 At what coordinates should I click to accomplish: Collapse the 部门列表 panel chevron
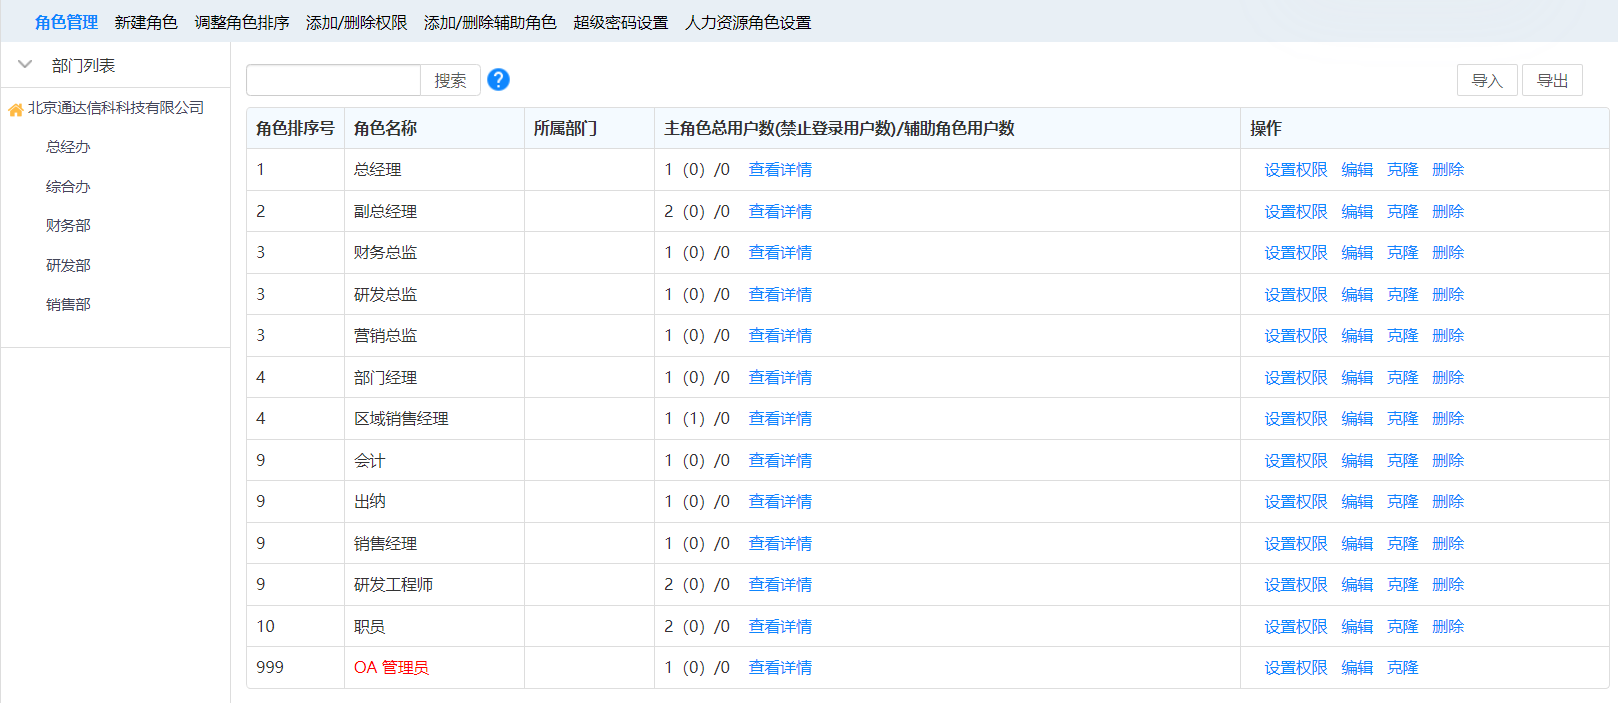[x=25, y=65]
